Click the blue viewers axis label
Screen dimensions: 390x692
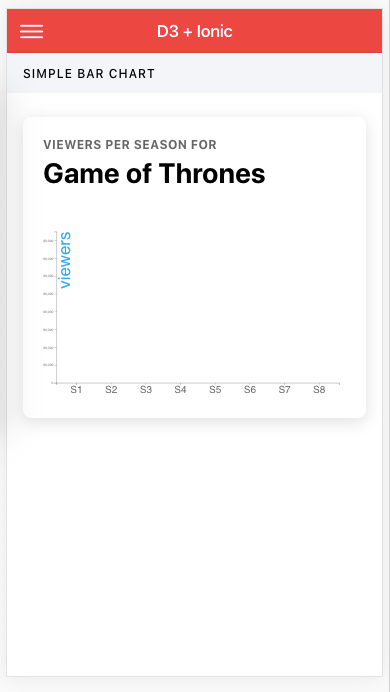click(x=65, y=260)
